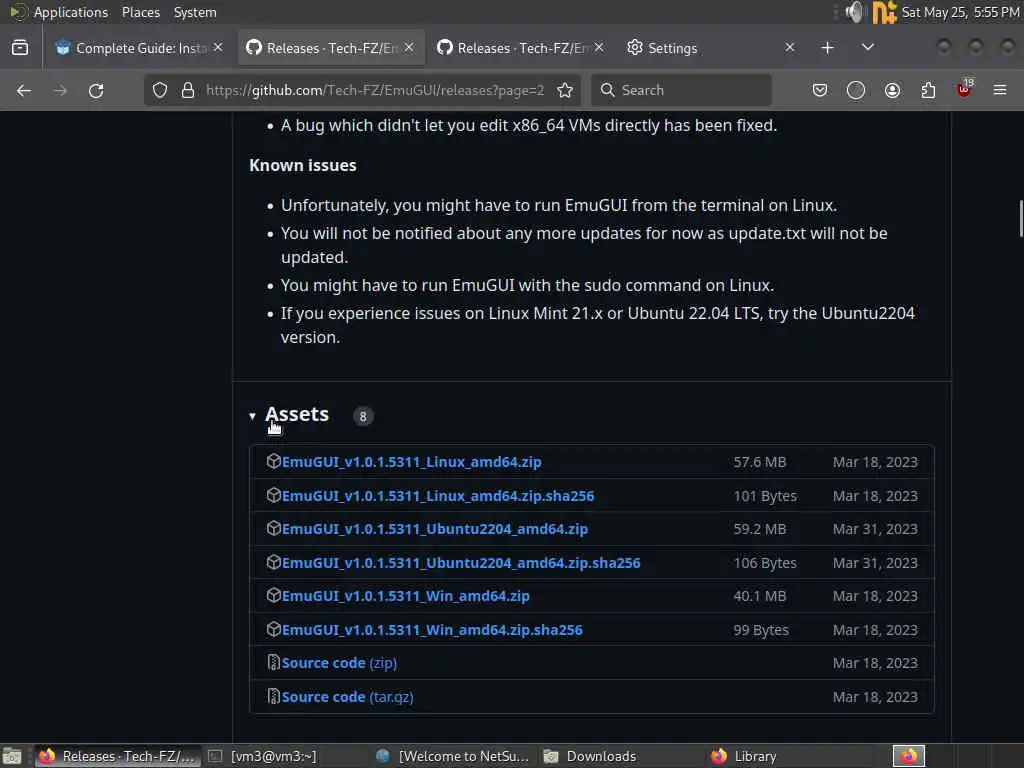
Task: Close the Complete Guide tab
Action: pyautogui.click(x=218, y=48)
